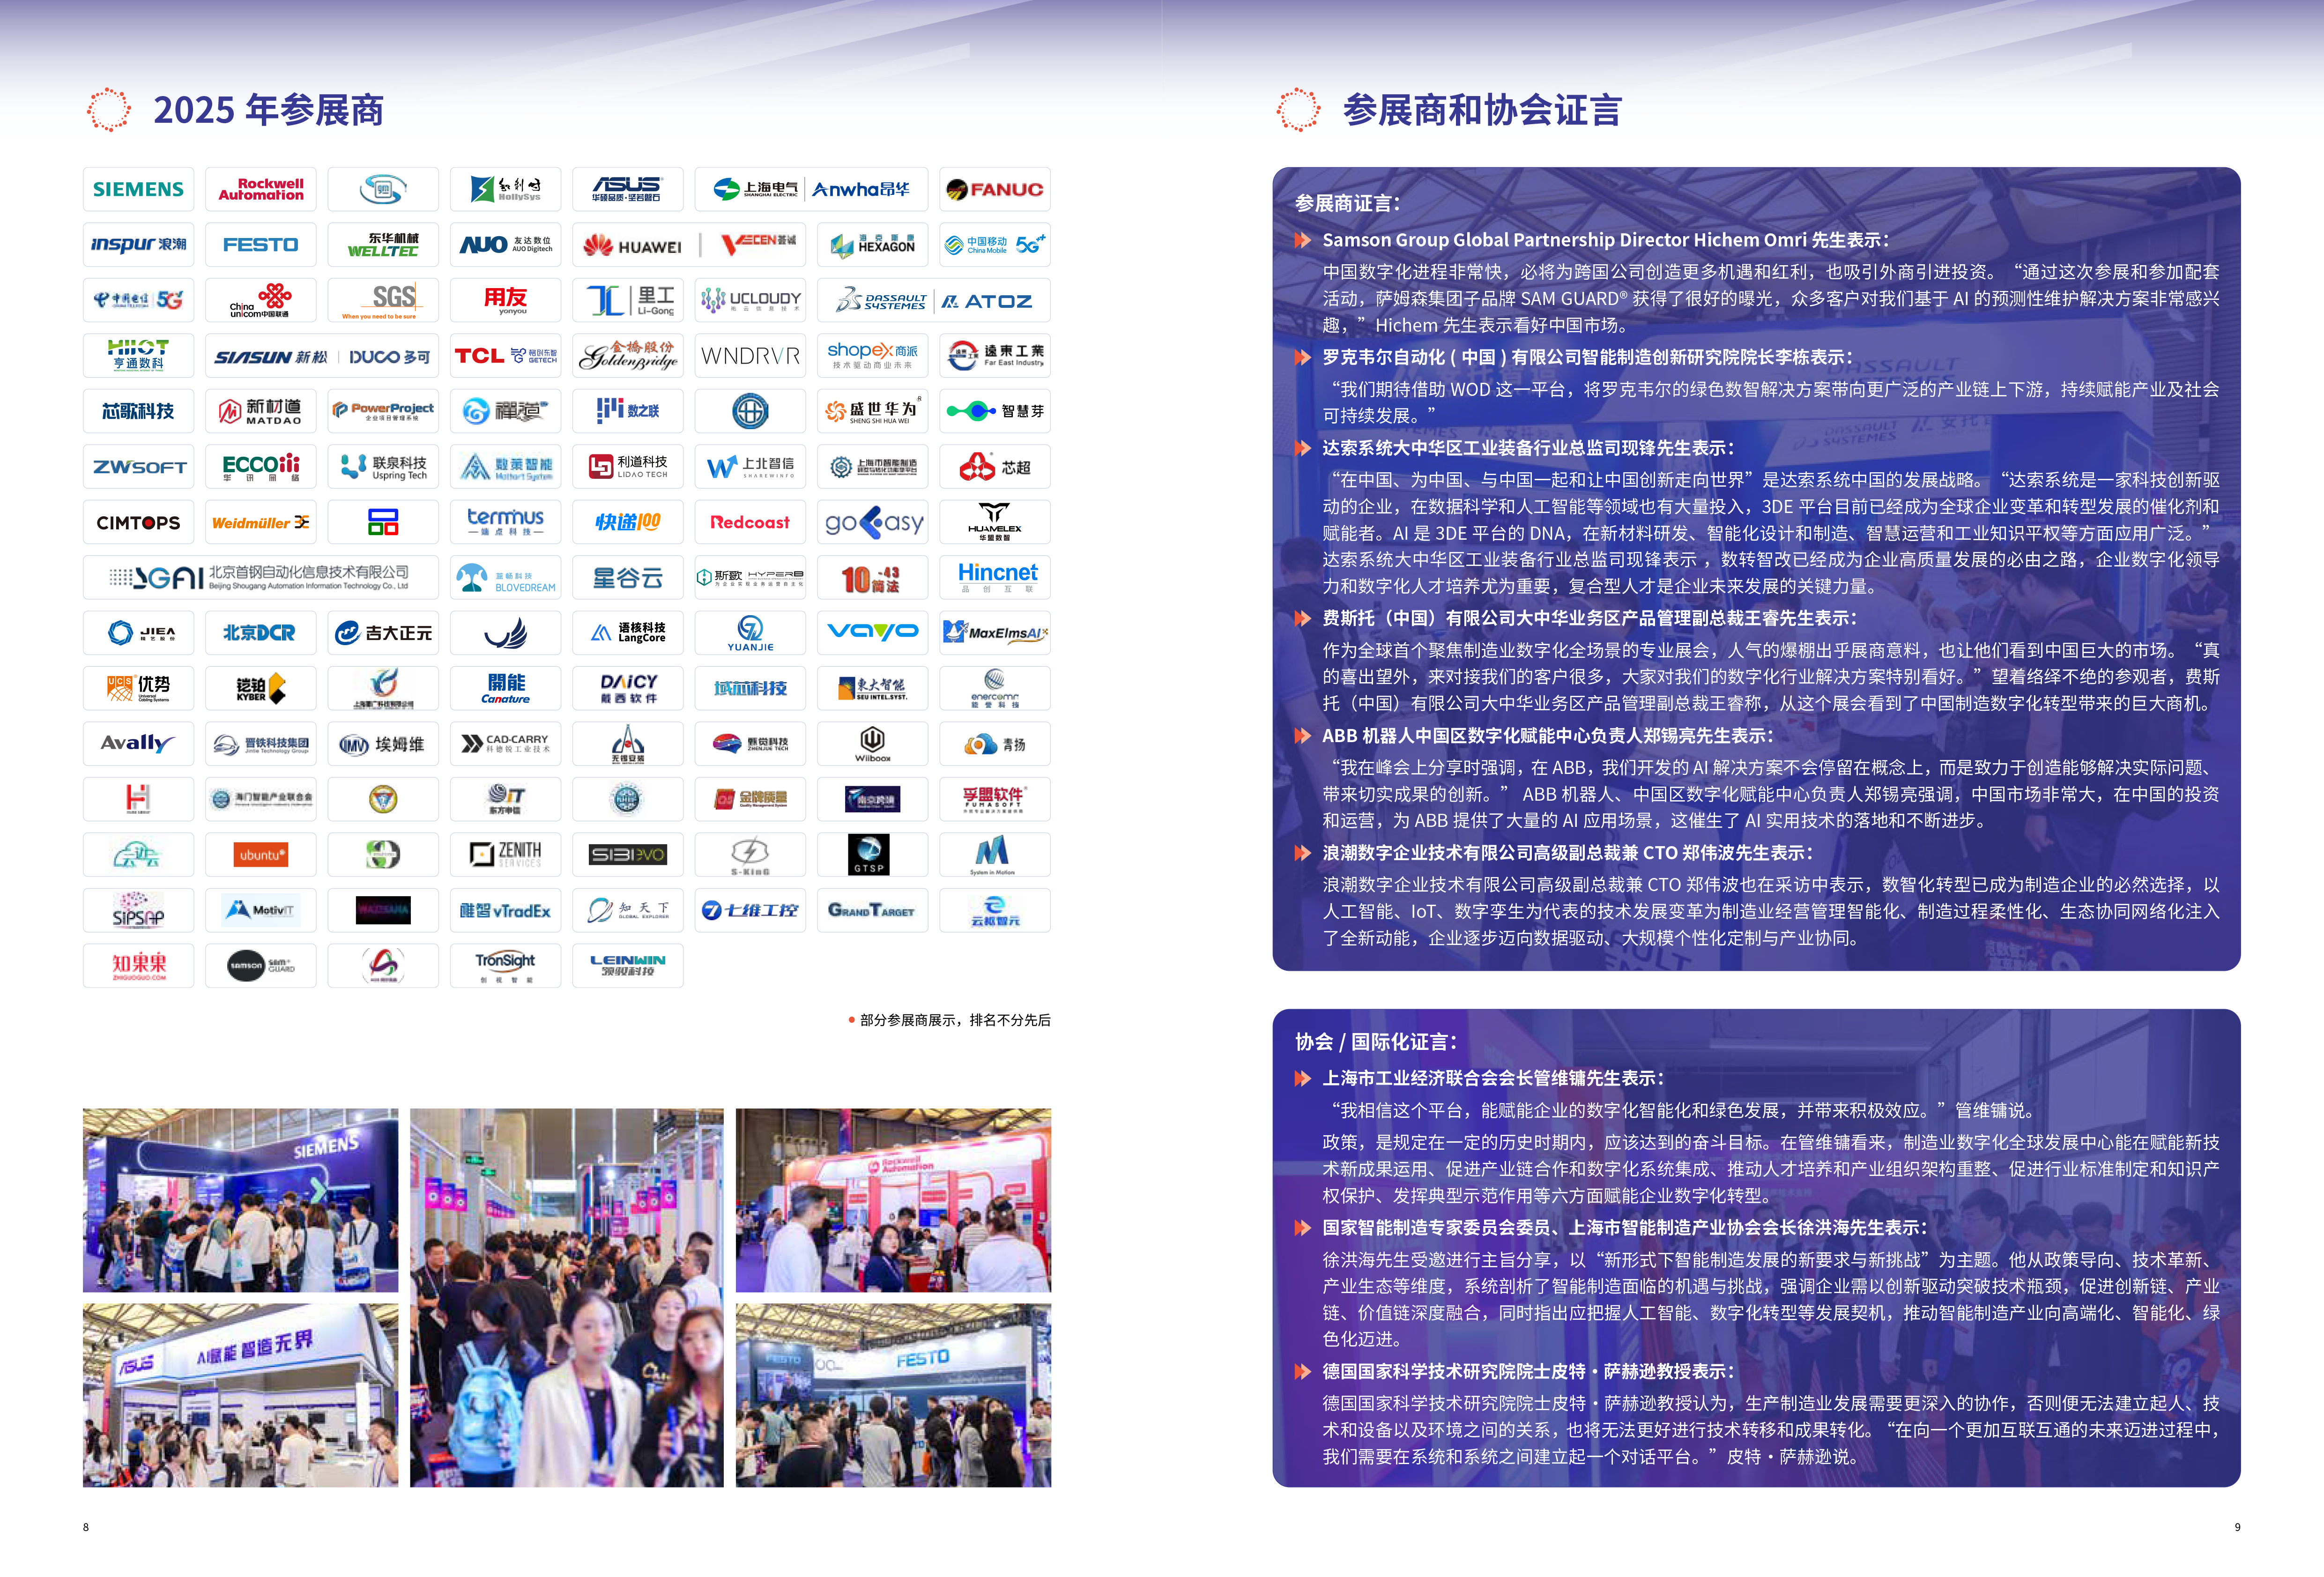Click the FESTO logo tile
This screenshot has width=2324, height=1577.
(260, 245)
